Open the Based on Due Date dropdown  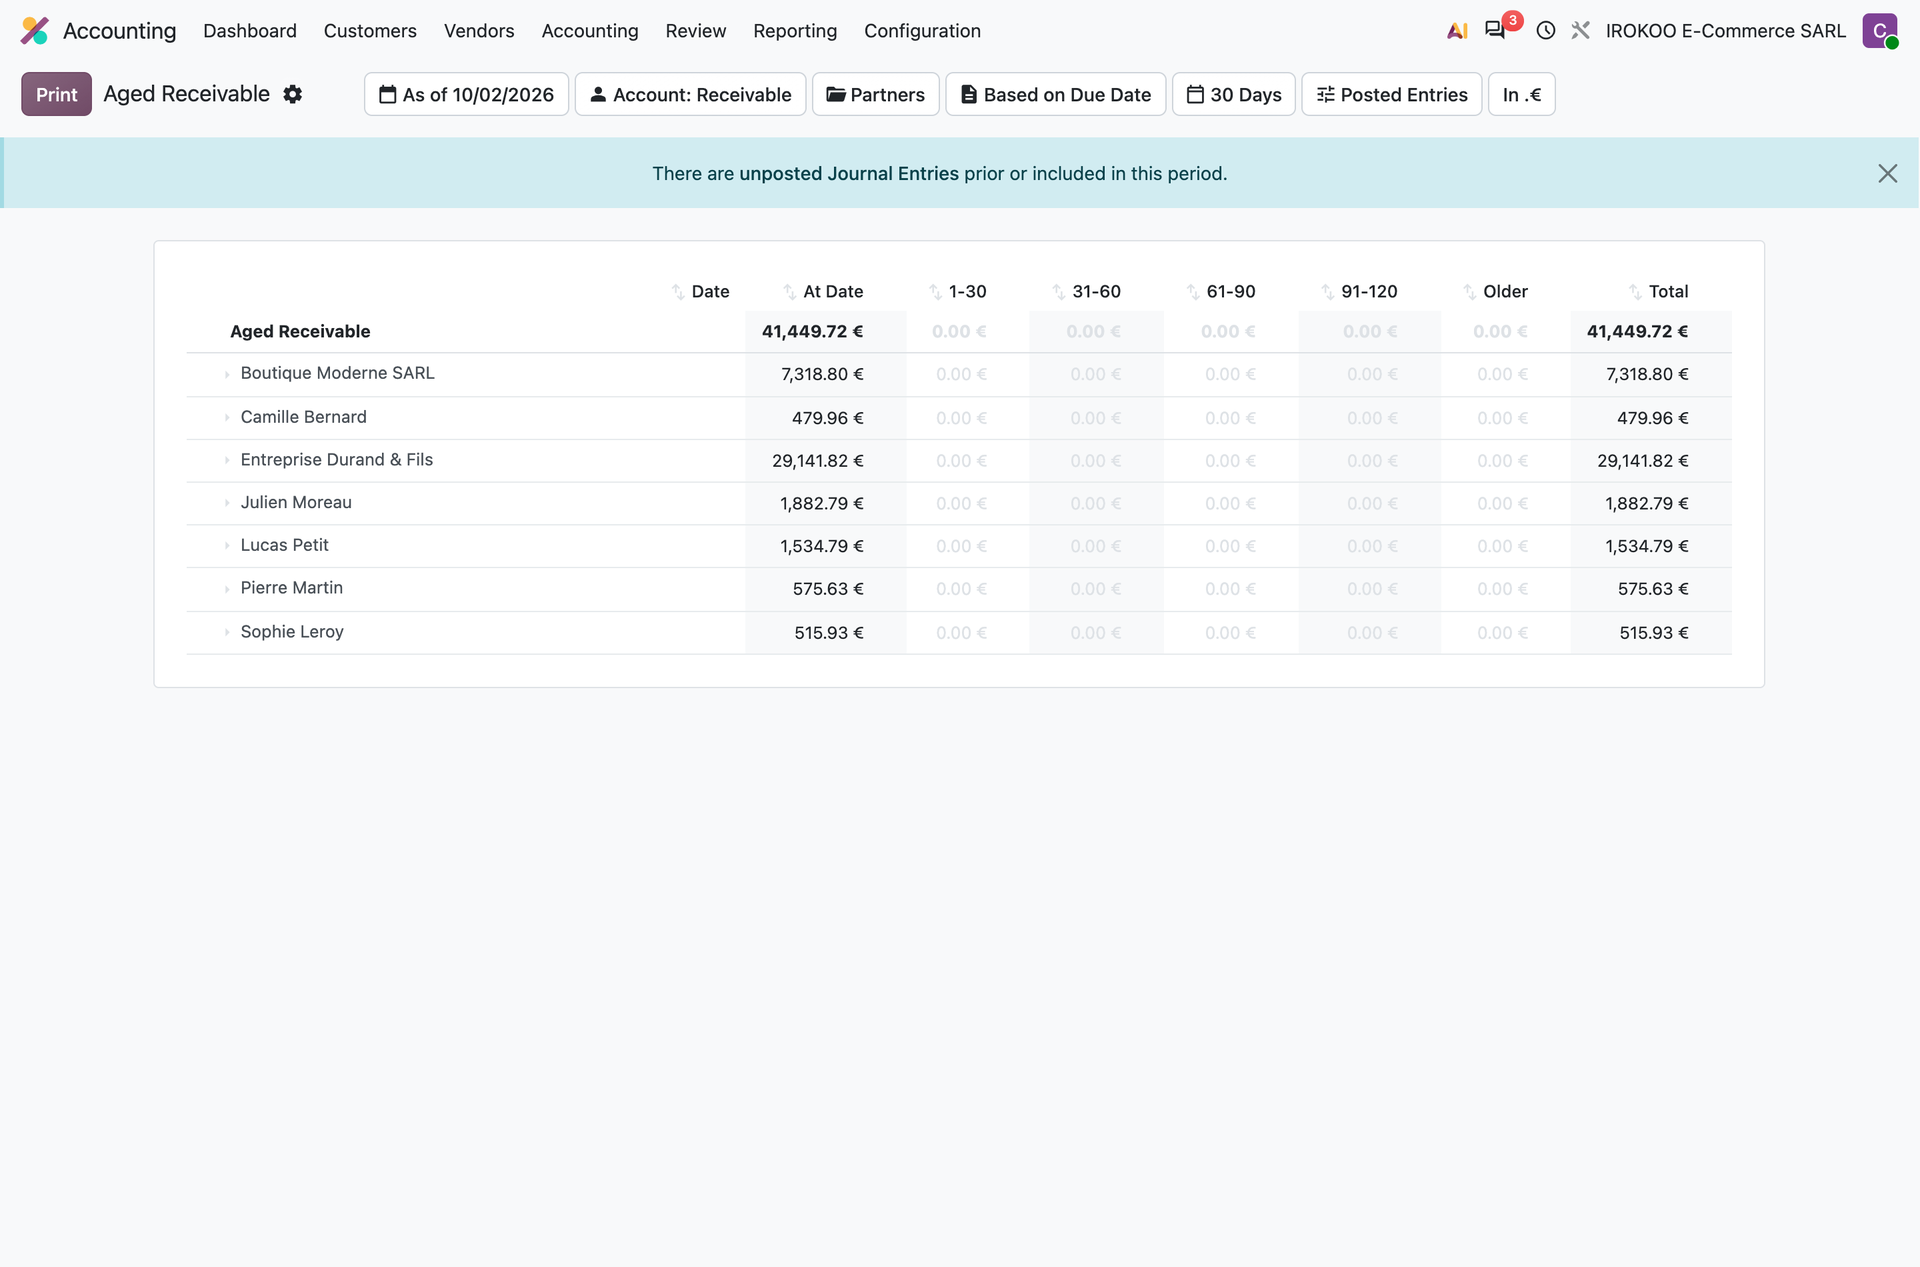(1055, 94)
